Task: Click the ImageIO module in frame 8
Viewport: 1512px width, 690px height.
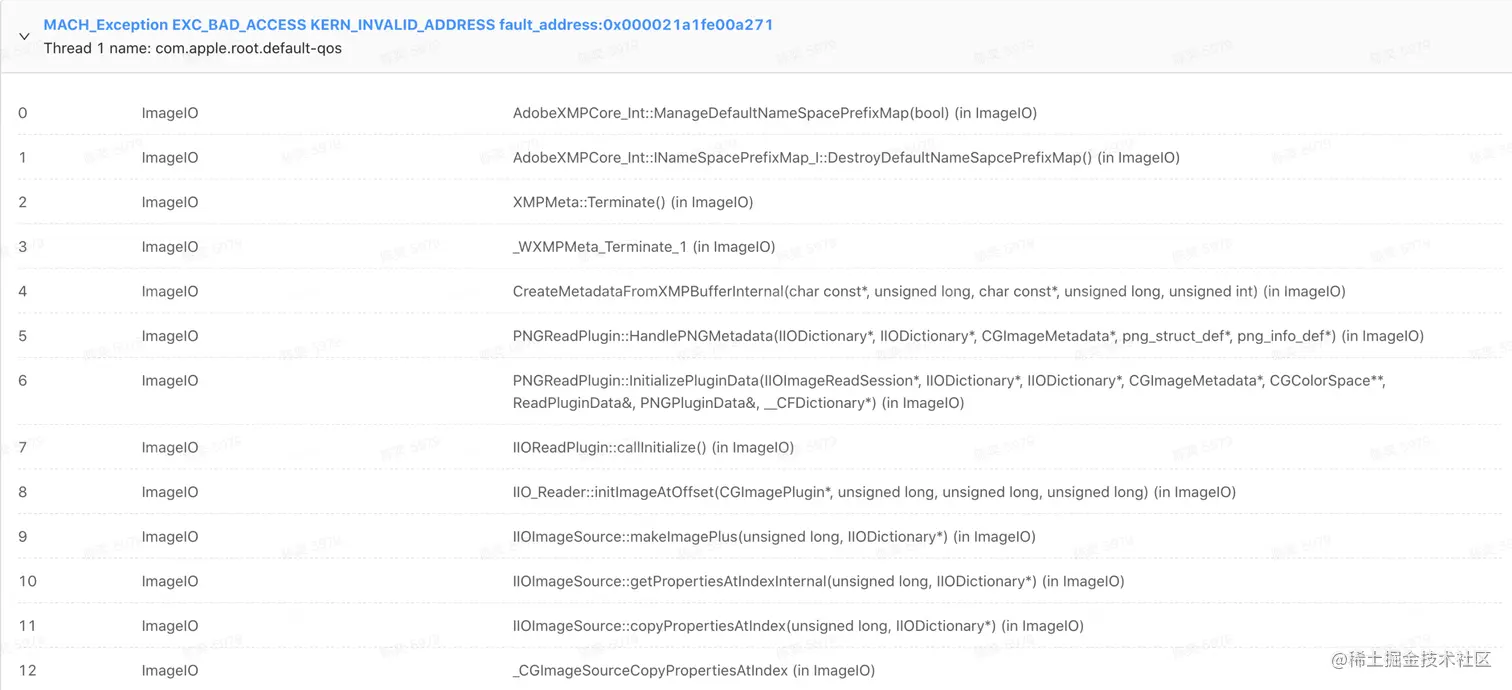Action: point(170,492)
